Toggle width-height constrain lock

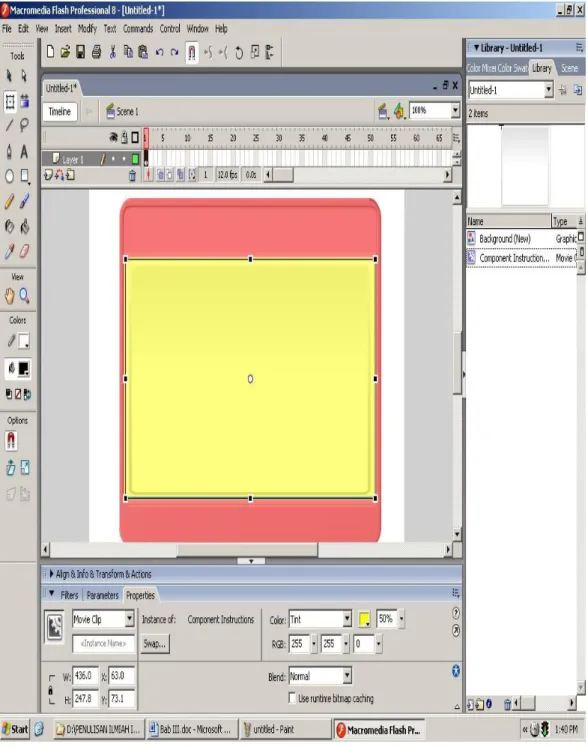pyautogui.click(x=51, y=689)
